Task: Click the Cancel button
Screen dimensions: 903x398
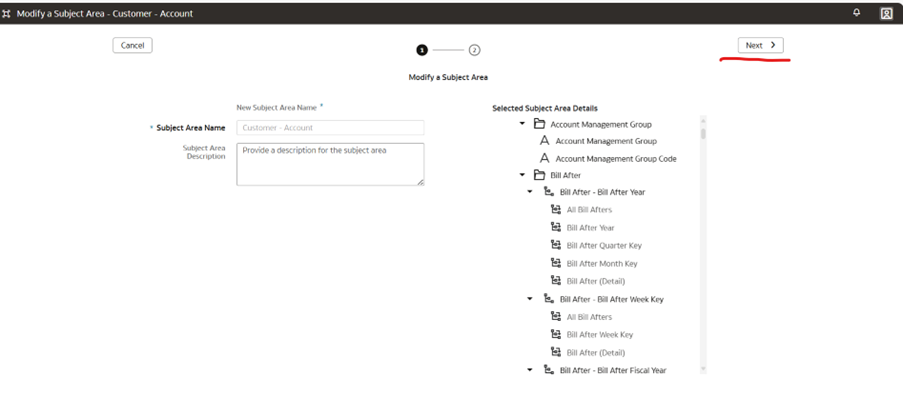Action: click(132, 46)
